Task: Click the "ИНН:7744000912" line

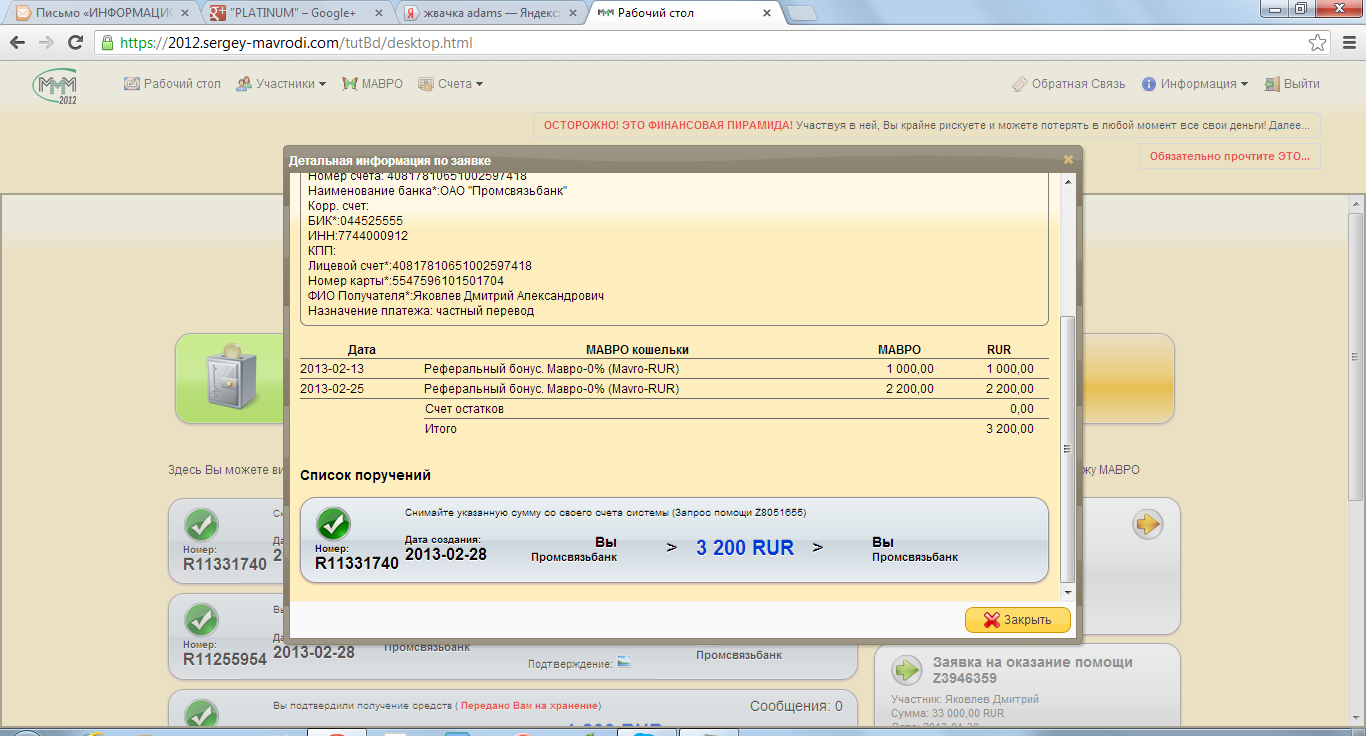Action: point(358,236)
